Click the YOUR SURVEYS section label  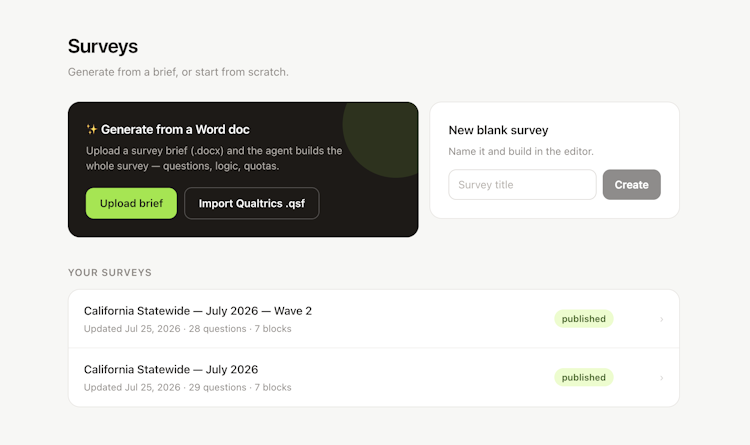(x=110, y=273)
